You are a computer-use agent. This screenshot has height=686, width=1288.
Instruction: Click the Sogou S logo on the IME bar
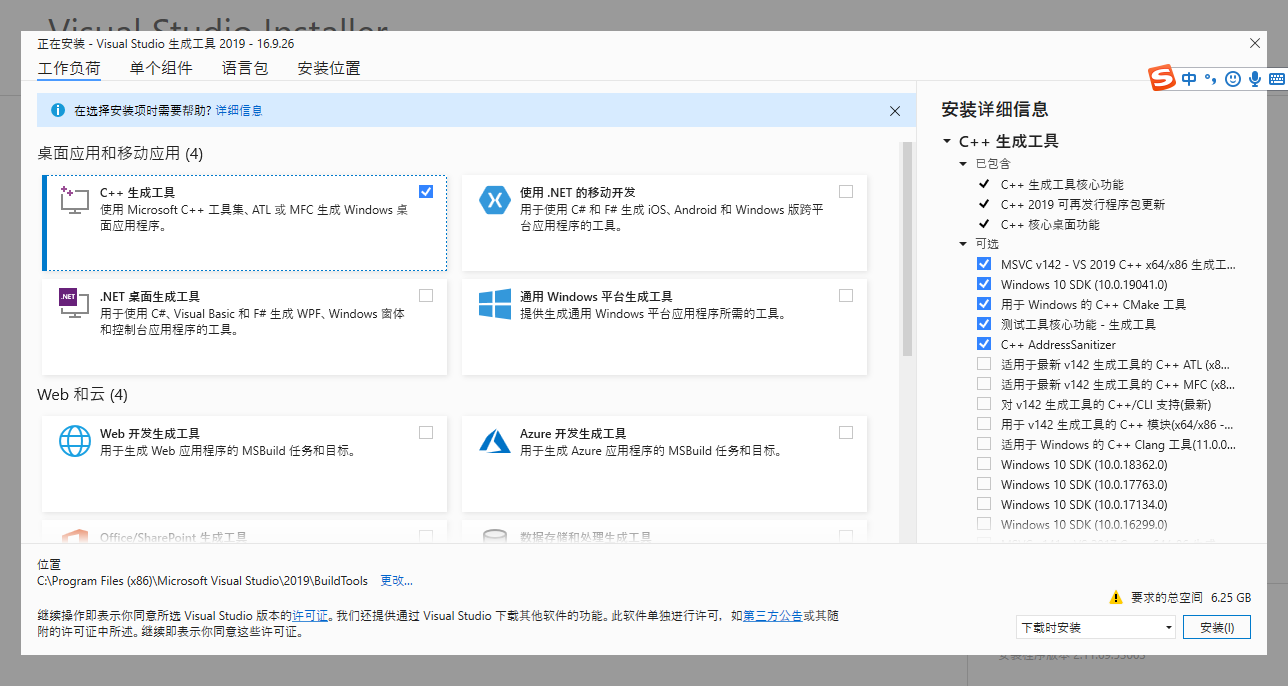pos(1161,78)
